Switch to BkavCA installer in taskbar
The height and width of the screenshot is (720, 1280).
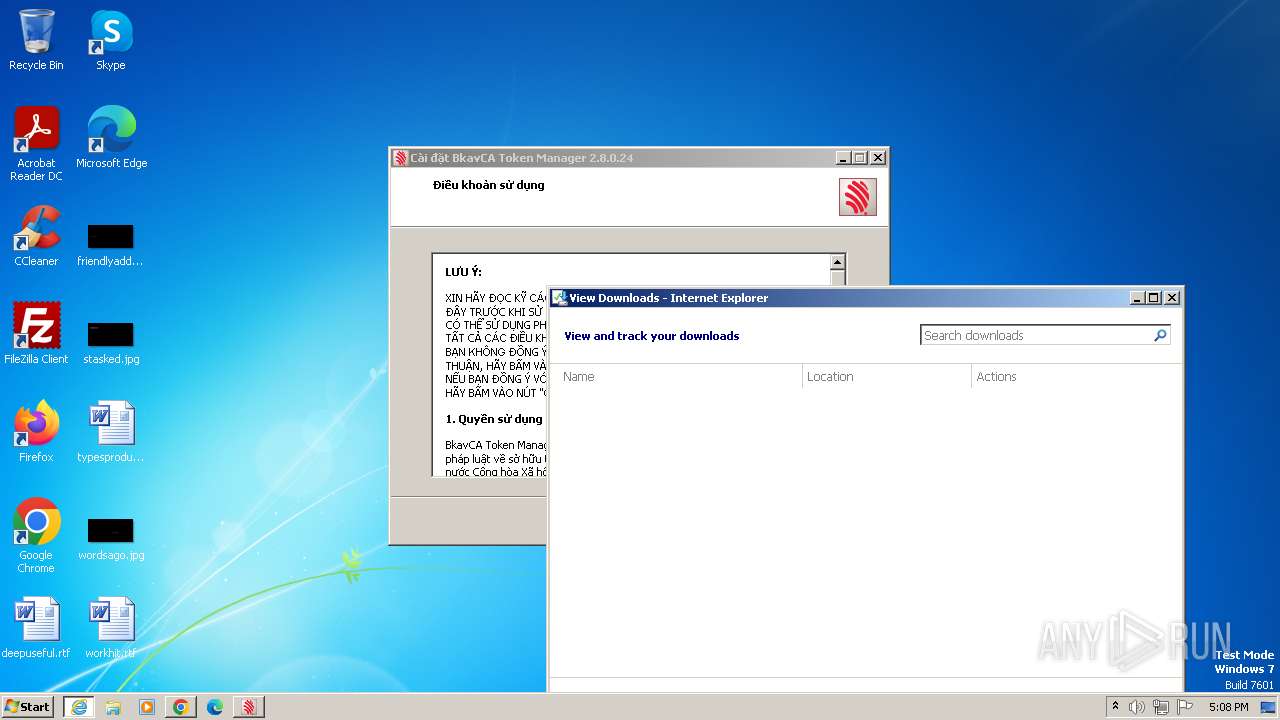tap(249, 707)
